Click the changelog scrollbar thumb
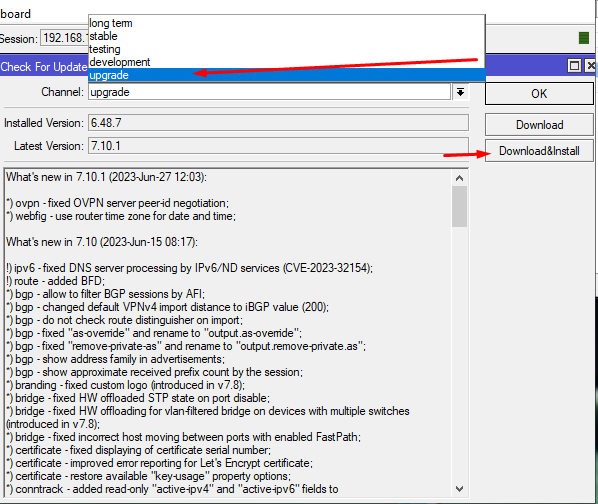 [x=460, y=207]
